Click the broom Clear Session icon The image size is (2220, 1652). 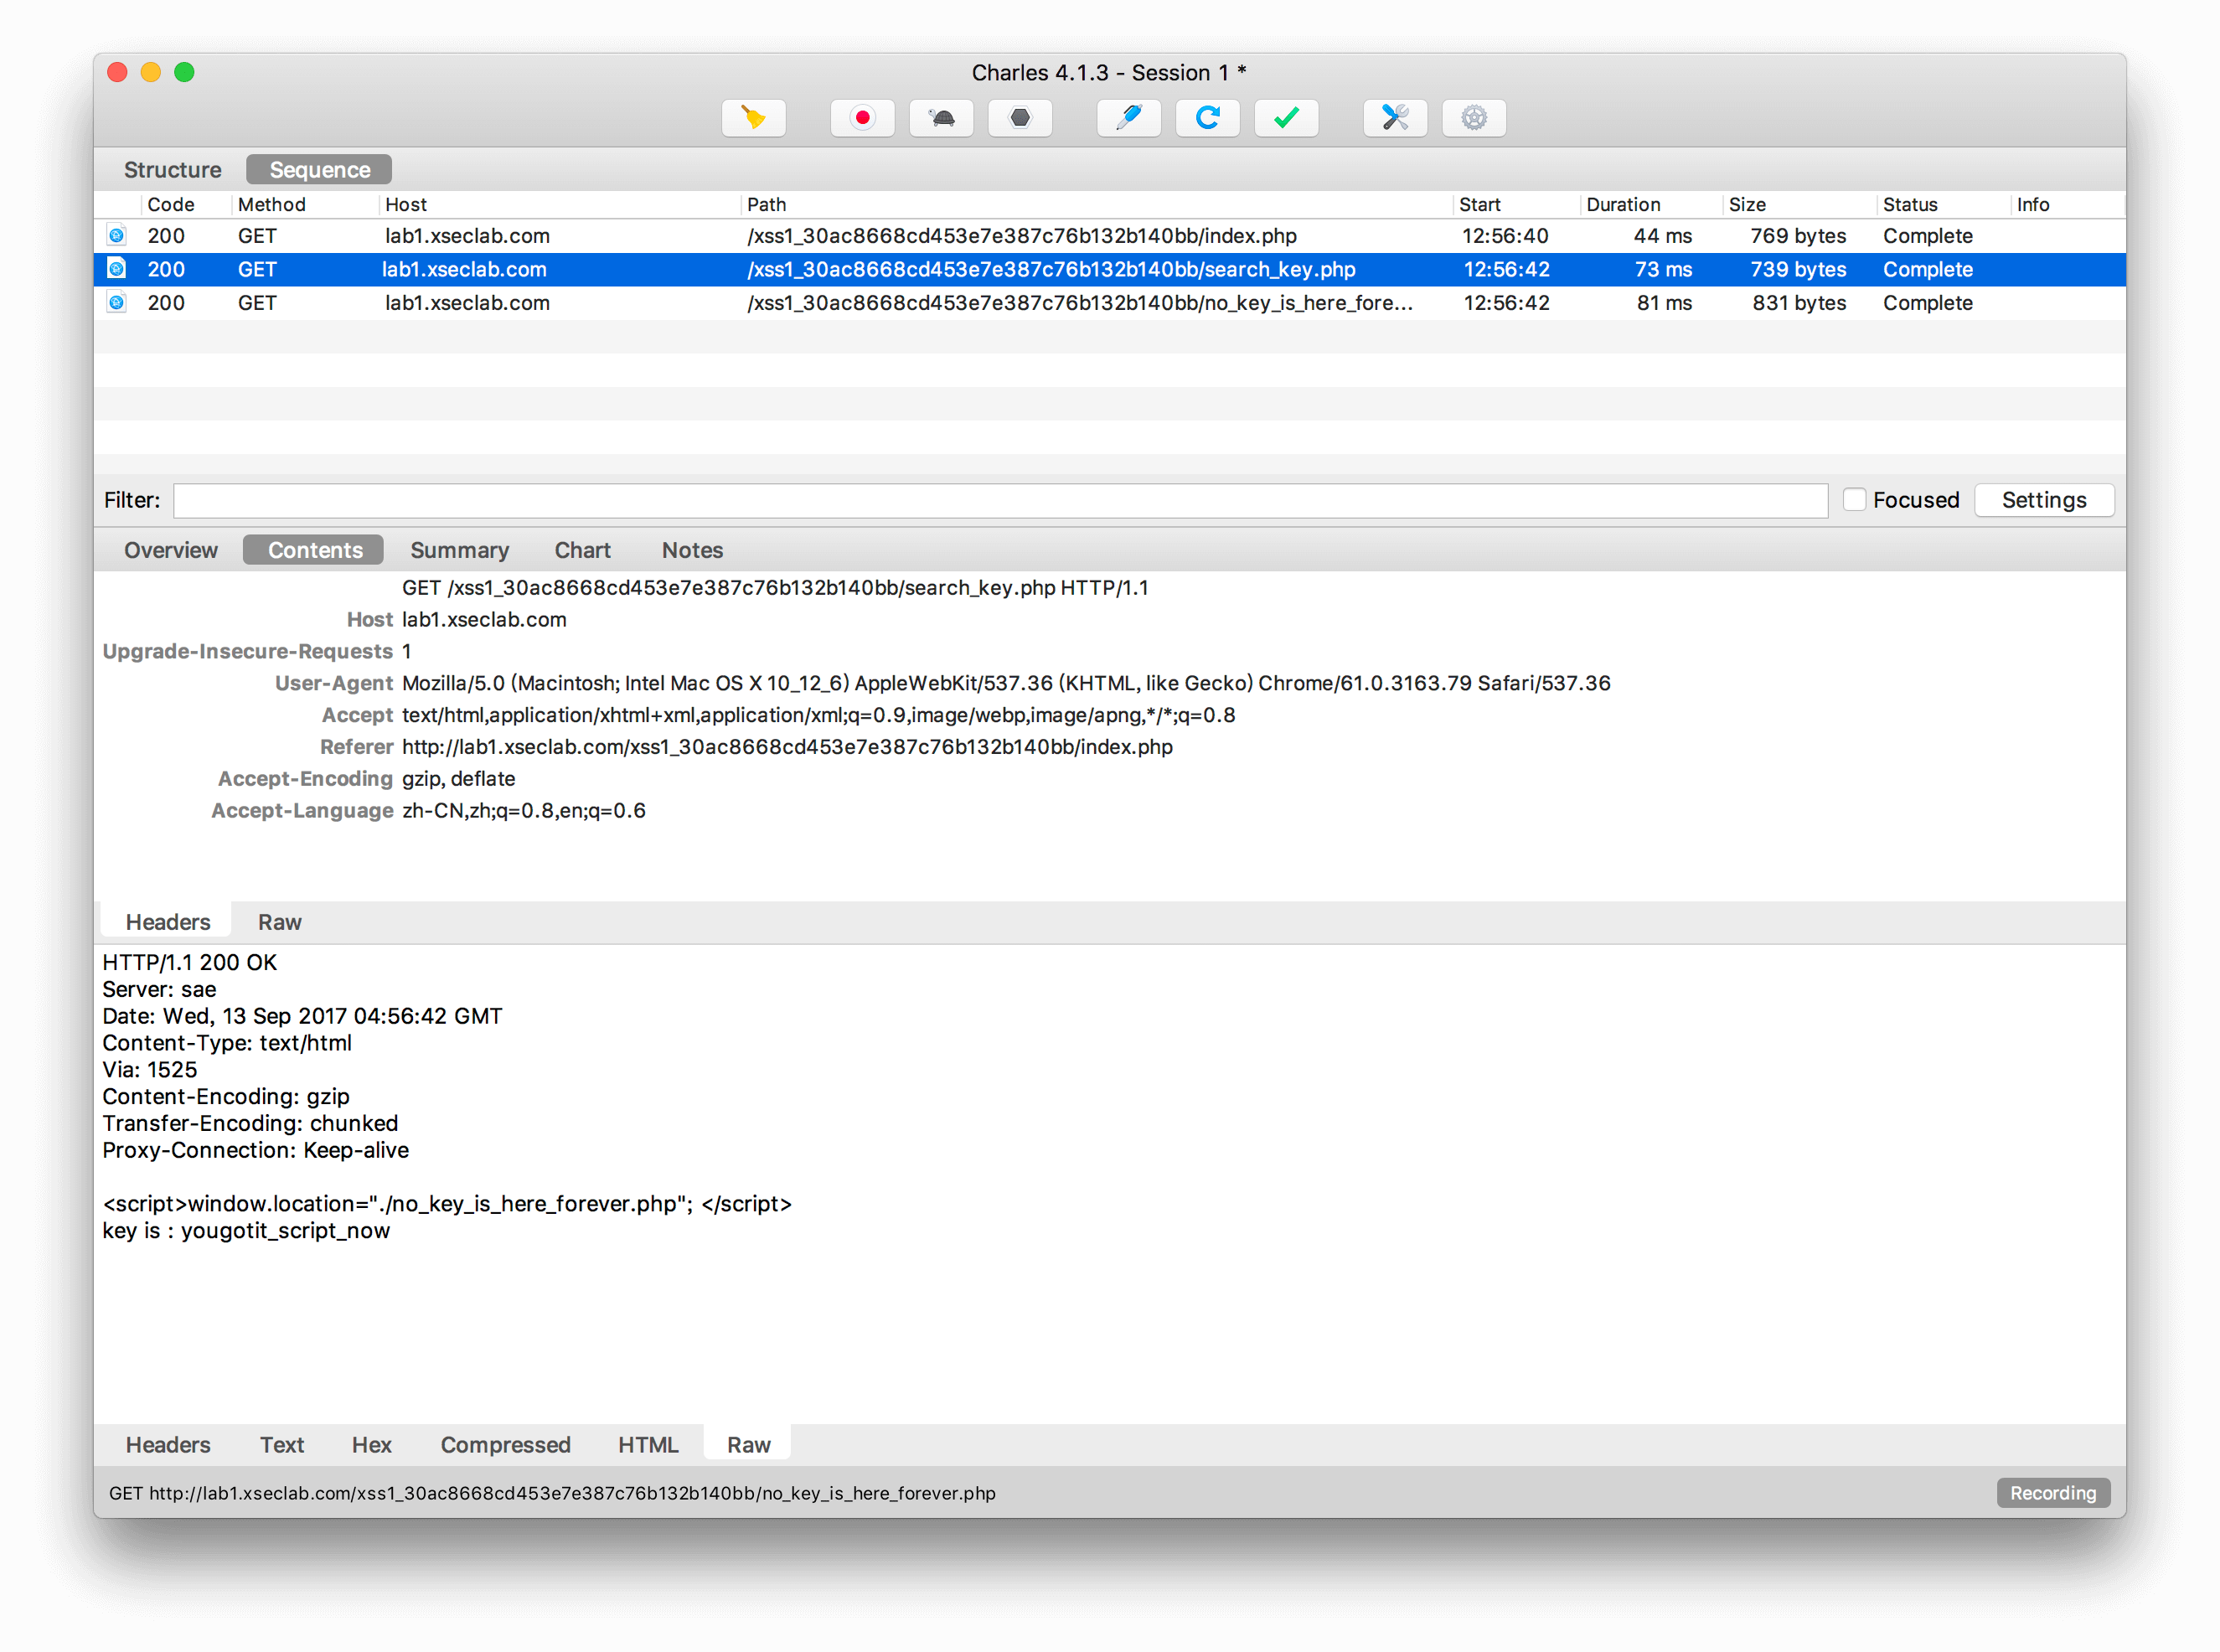pyautogui.click(x=753, y=118)
